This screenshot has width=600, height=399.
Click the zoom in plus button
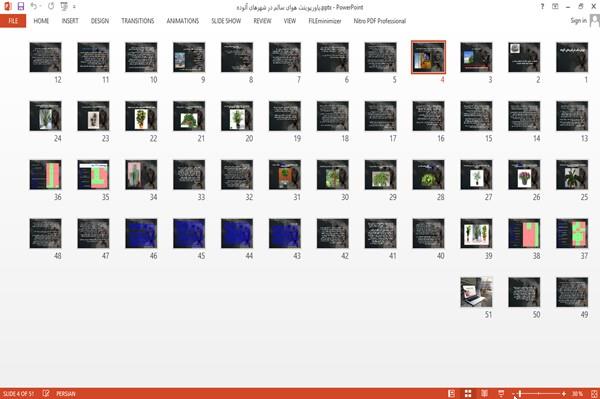564,394
